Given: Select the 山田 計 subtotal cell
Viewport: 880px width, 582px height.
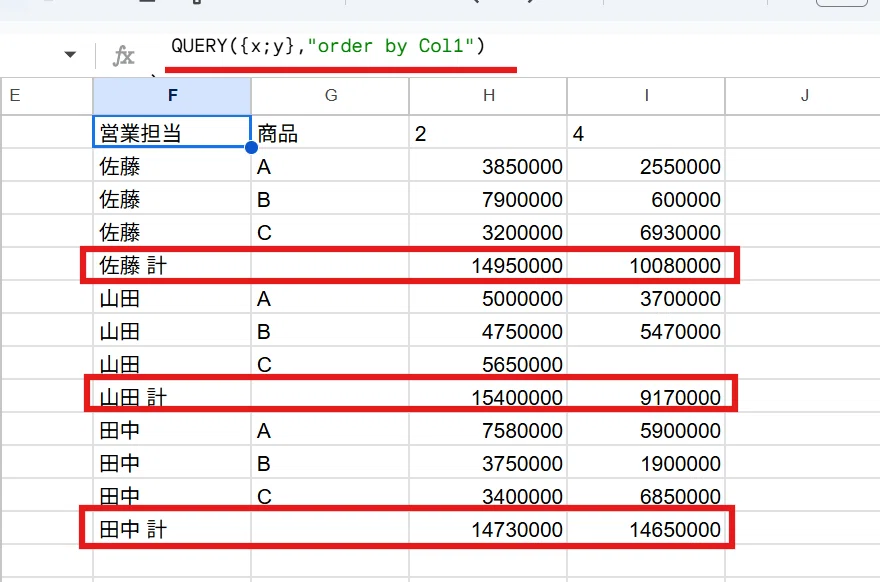Looking at the screenshot, I should coord(172,396).
